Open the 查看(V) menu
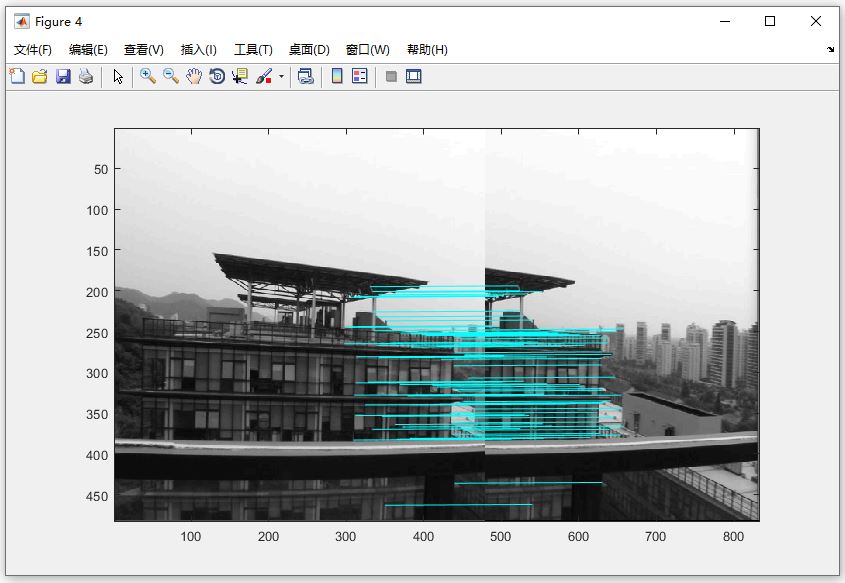The image size is (845, 583). click(144, 50)
